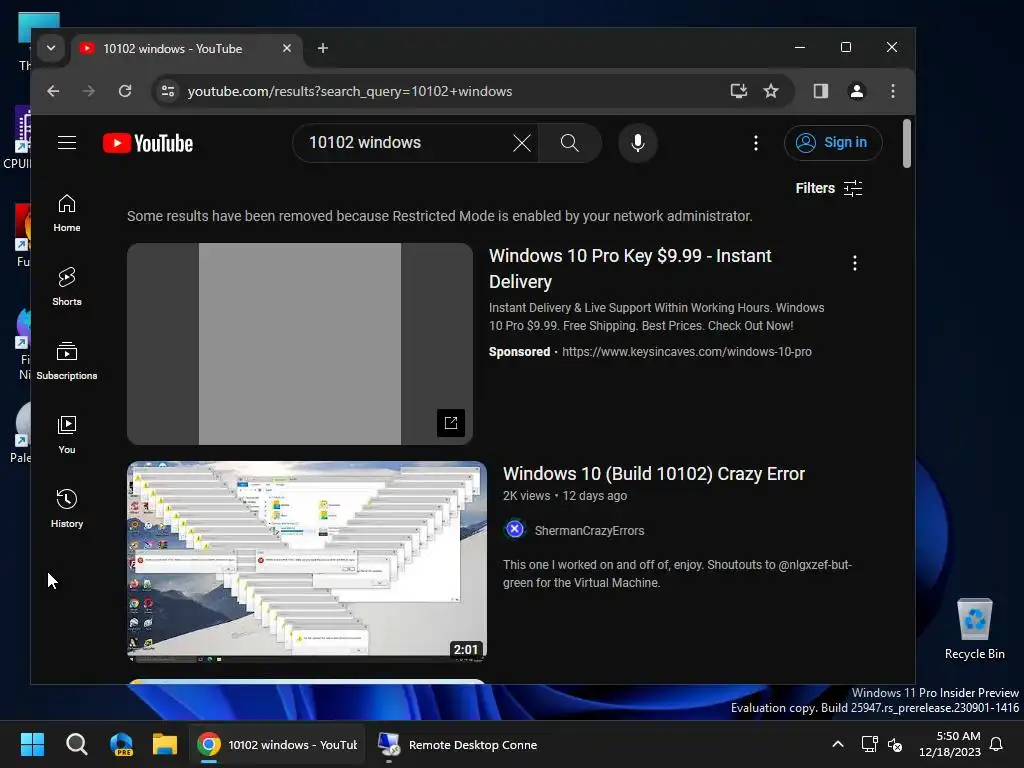1024x768 pixels.
Task: Open Chrome profile icon
Action: 856,91
